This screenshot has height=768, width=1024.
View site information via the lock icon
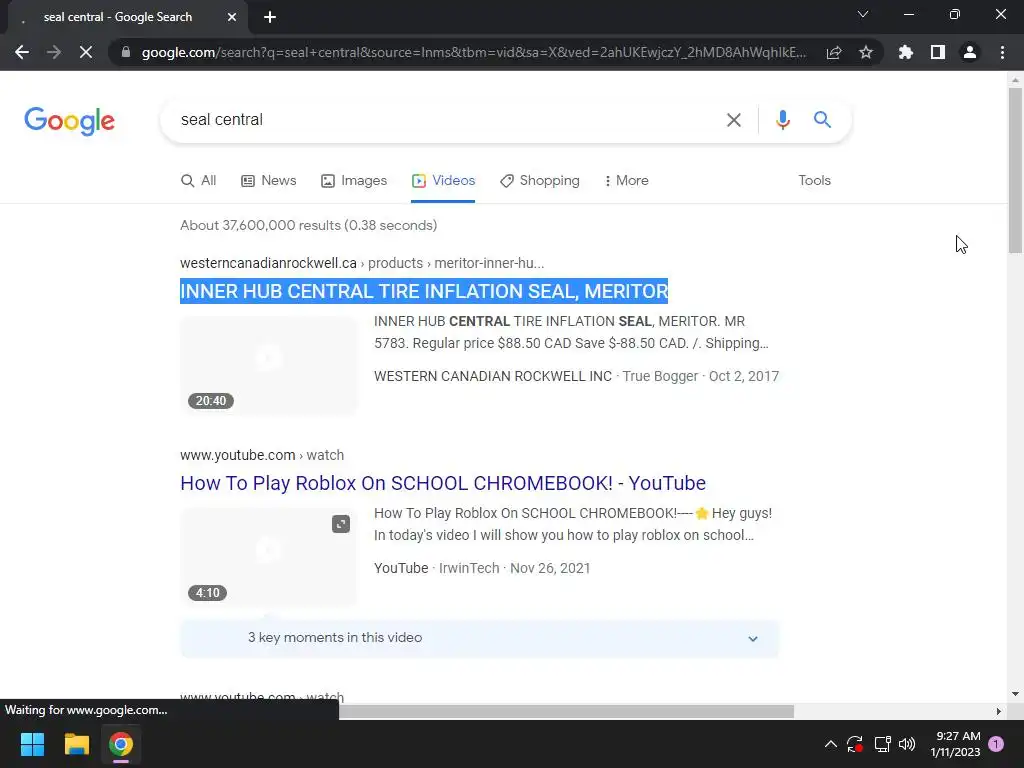pos(126,52)
